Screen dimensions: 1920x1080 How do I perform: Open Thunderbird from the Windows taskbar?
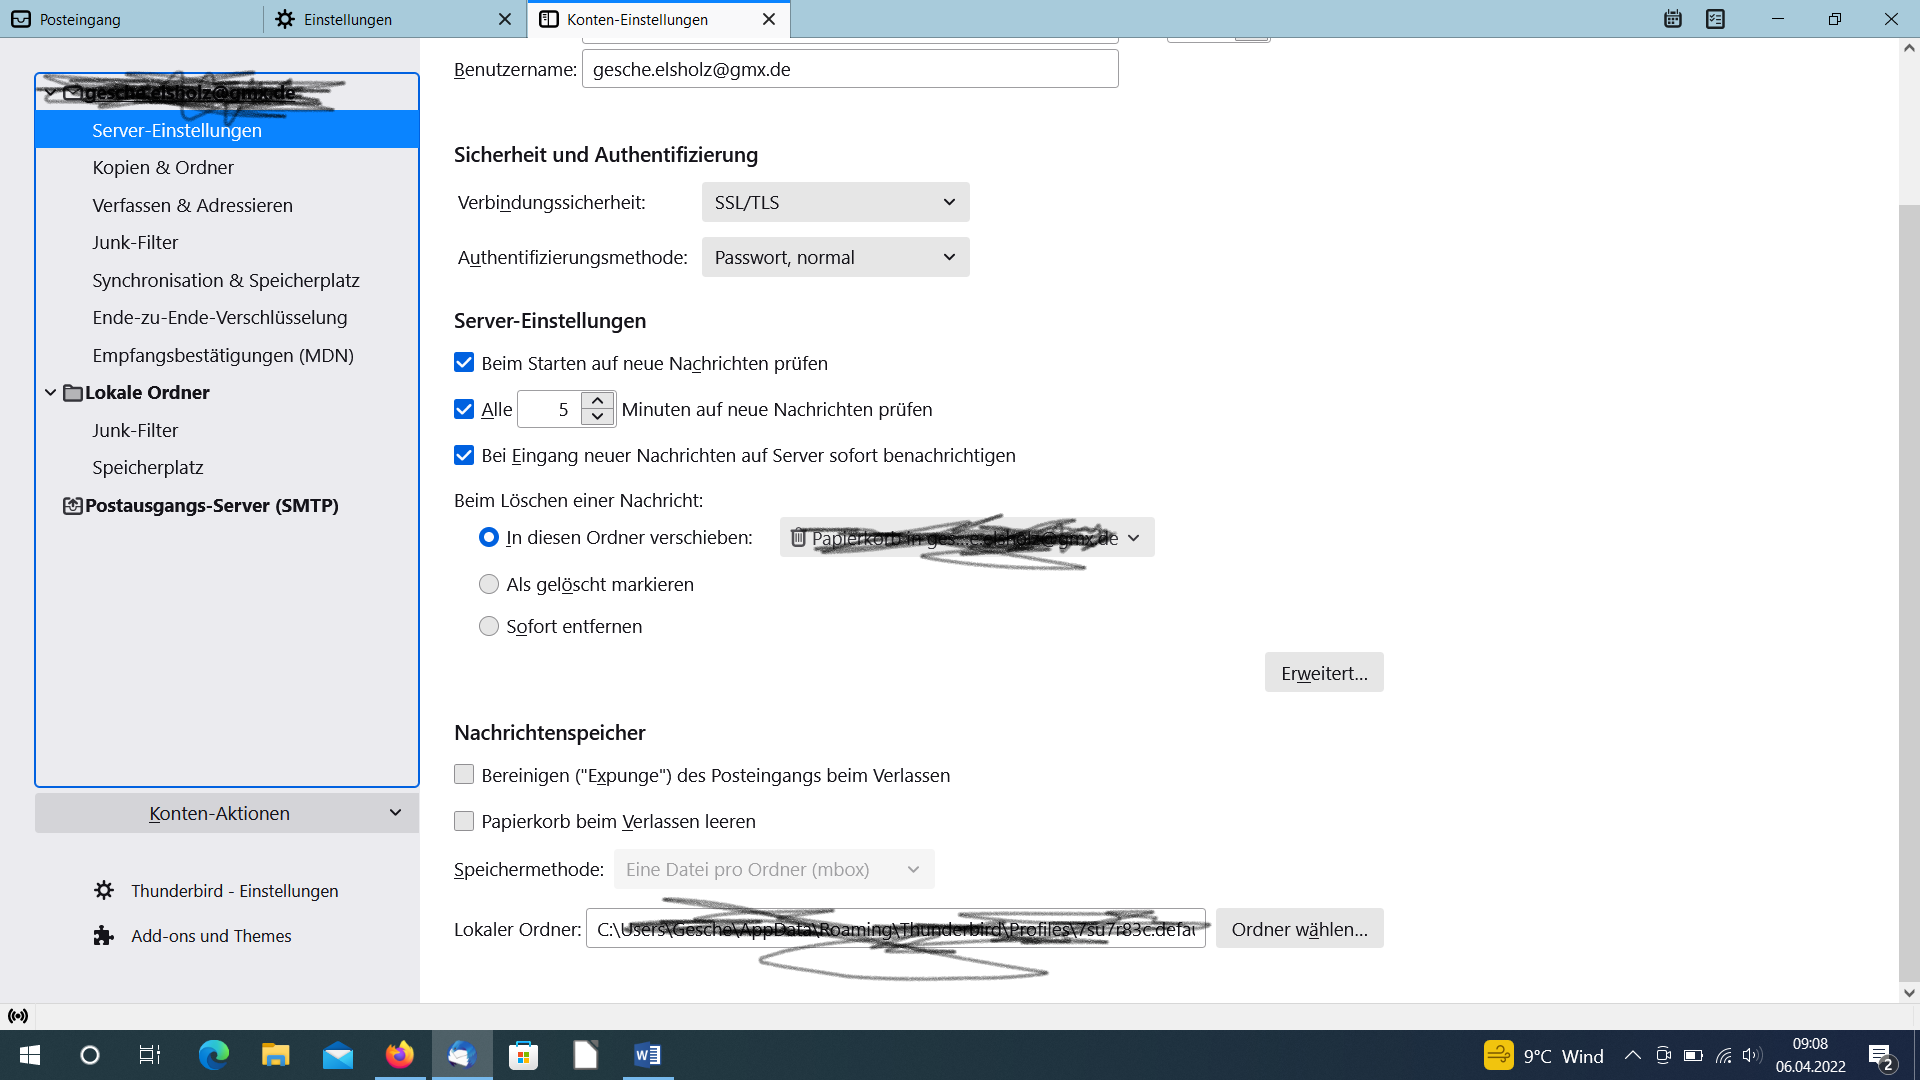click(x=461, y=1055)
